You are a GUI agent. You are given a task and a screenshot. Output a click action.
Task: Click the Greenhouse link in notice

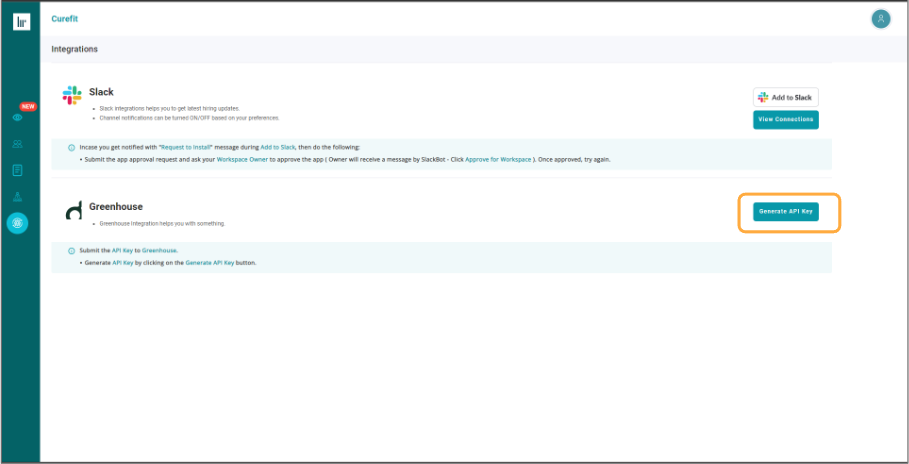pos(159,251)
